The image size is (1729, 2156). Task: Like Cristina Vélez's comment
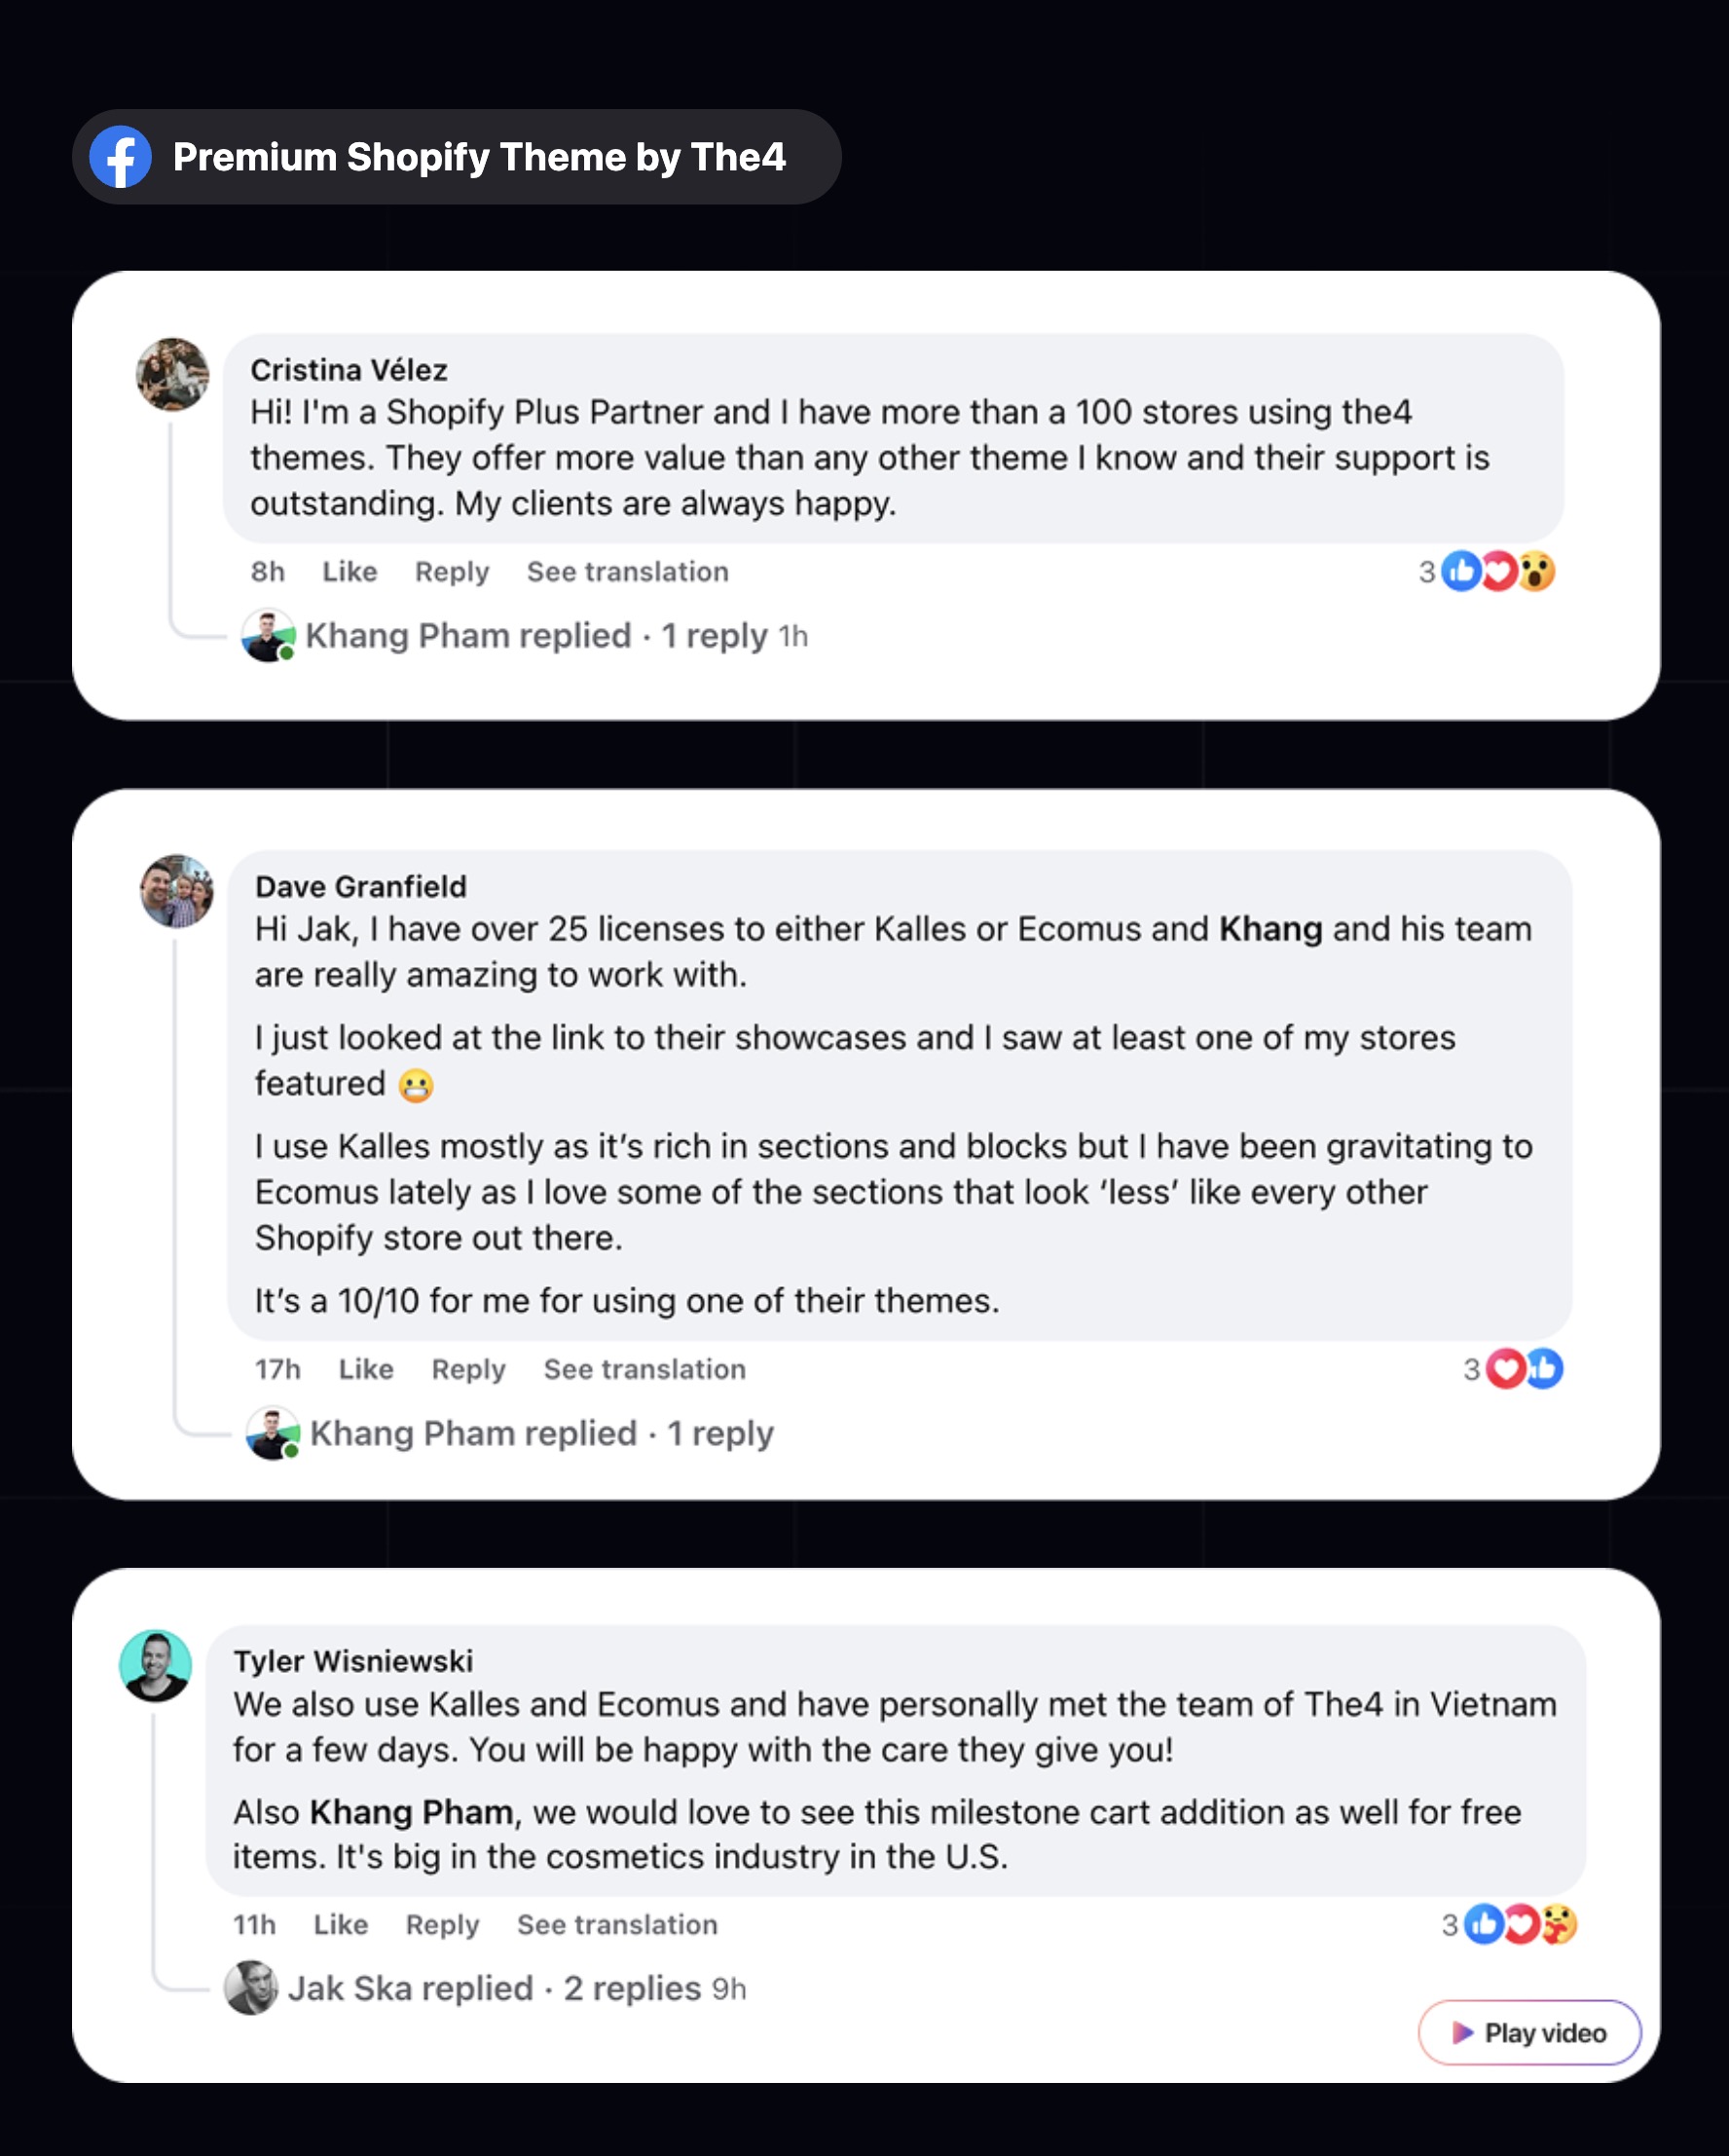[349, 572]
